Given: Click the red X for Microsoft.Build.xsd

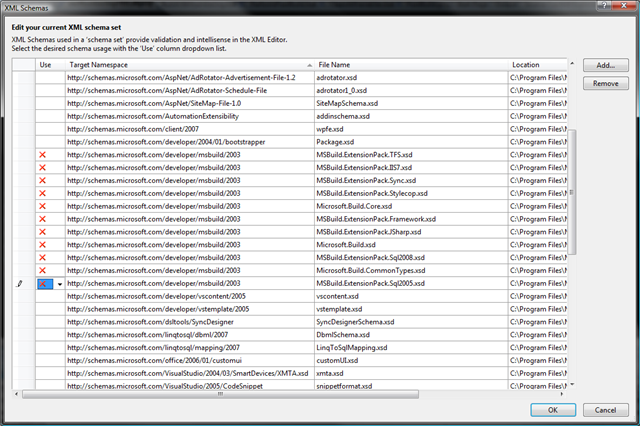Looking at the screenshot, I should (42, 245).
